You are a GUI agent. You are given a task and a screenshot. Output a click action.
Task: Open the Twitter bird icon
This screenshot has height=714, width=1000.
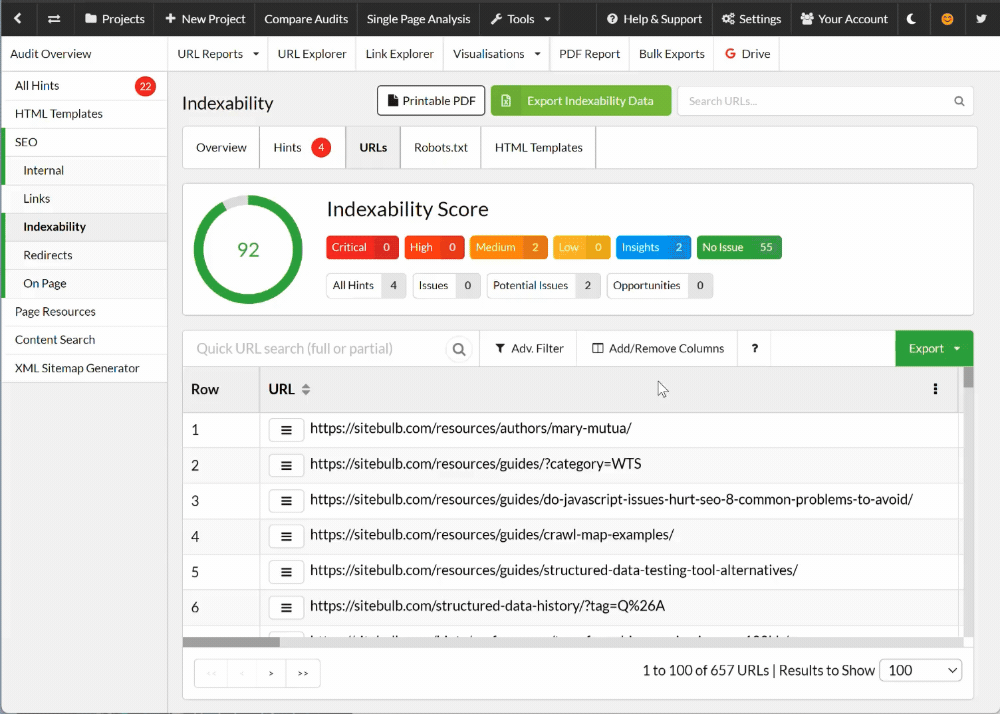pyautogui.click(x=982, y=18)
